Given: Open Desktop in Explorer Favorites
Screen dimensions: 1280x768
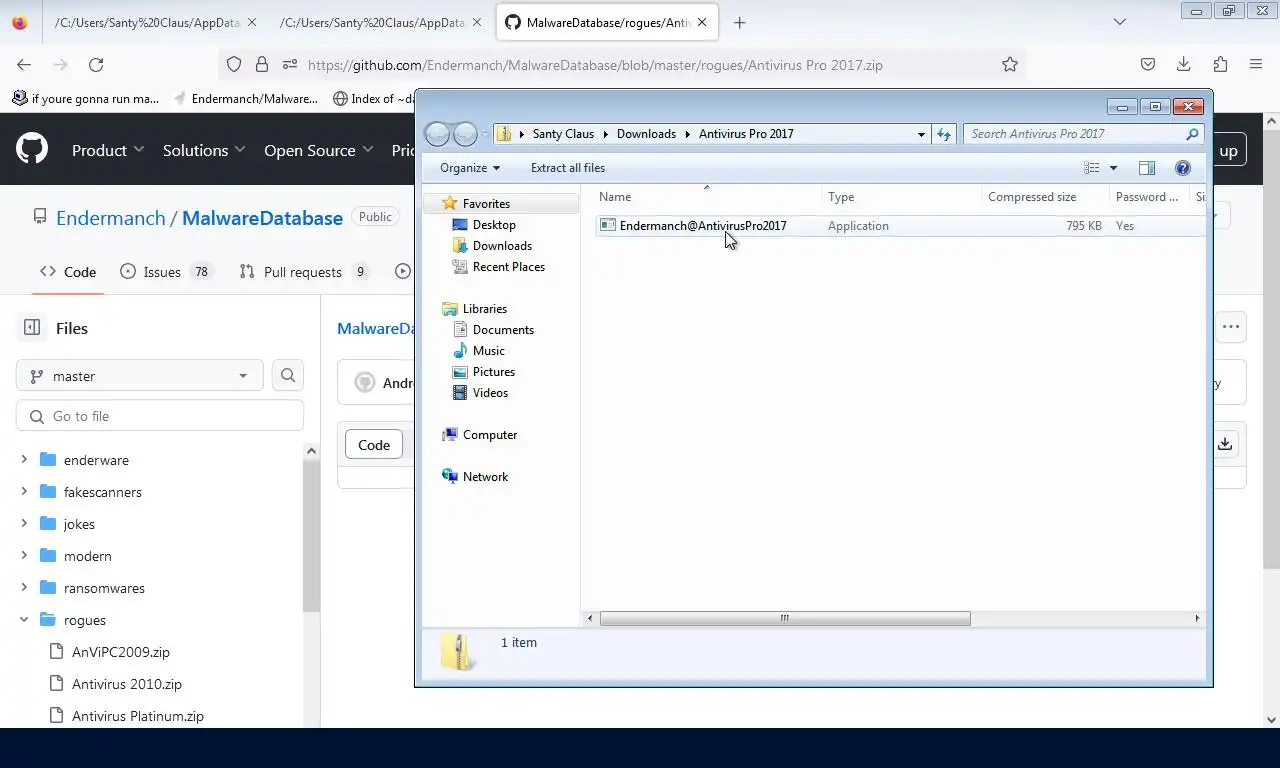Looking at the screenshot, I should [x=494, y=225].
